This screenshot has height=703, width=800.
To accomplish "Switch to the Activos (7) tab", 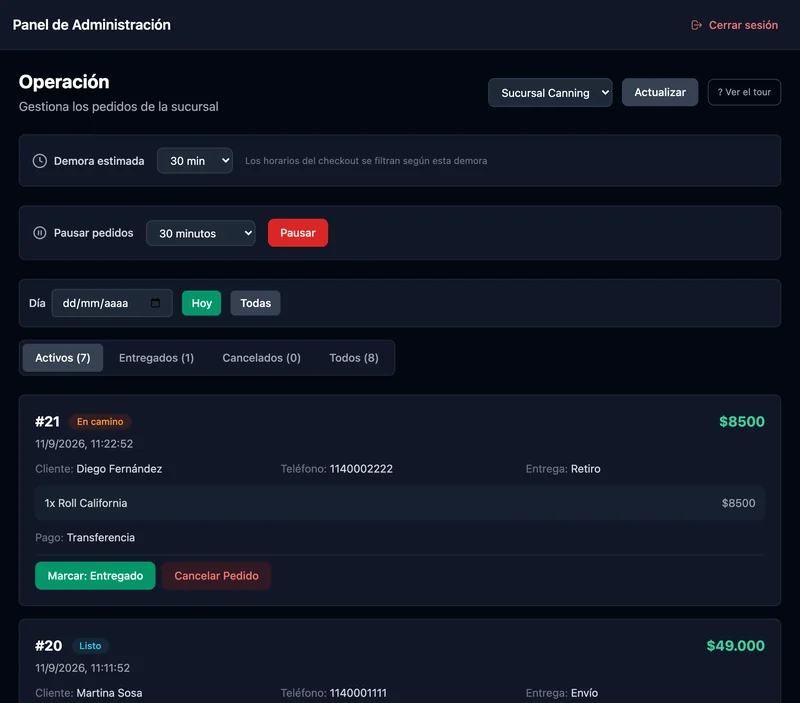I will click(x=63, y=358).
